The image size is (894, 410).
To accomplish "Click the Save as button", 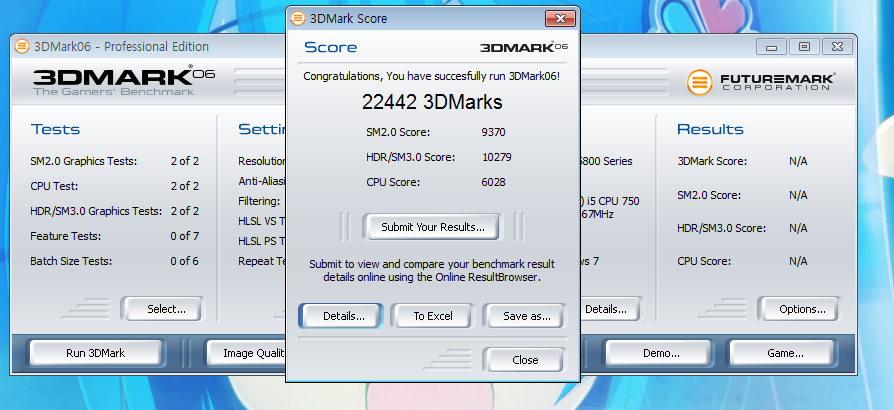I will pos(526,316).
